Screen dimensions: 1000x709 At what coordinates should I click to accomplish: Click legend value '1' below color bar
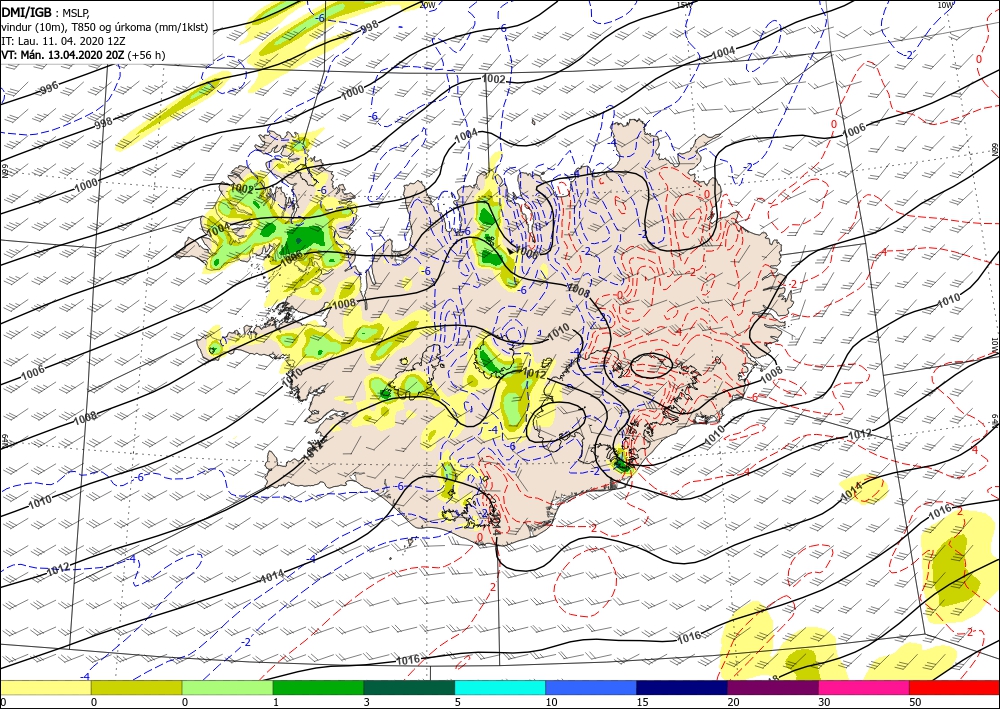tap(276, 702)
